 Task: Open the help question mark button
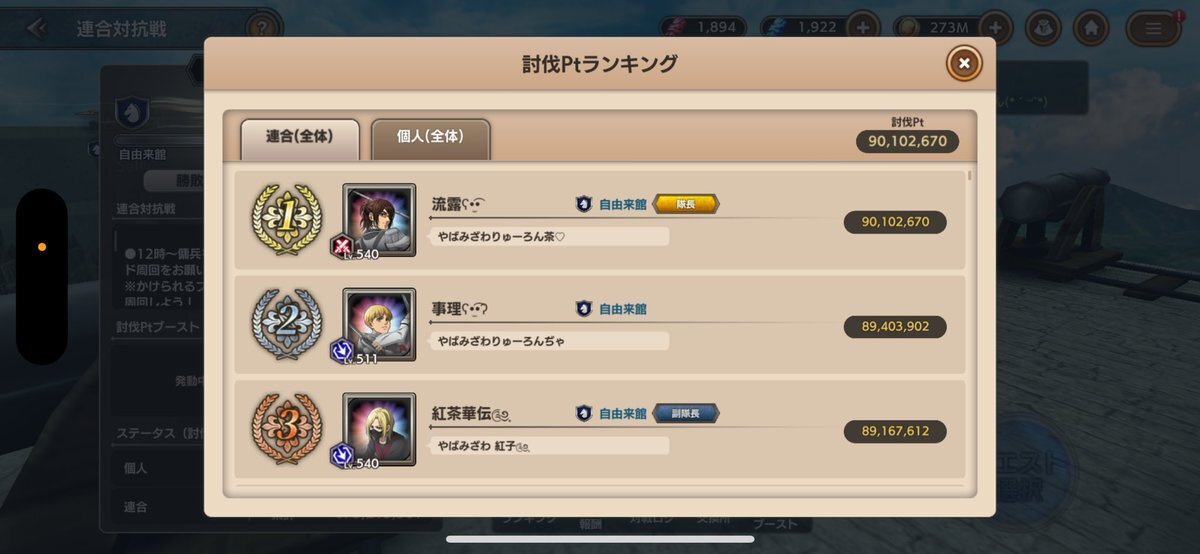[263, 27]
